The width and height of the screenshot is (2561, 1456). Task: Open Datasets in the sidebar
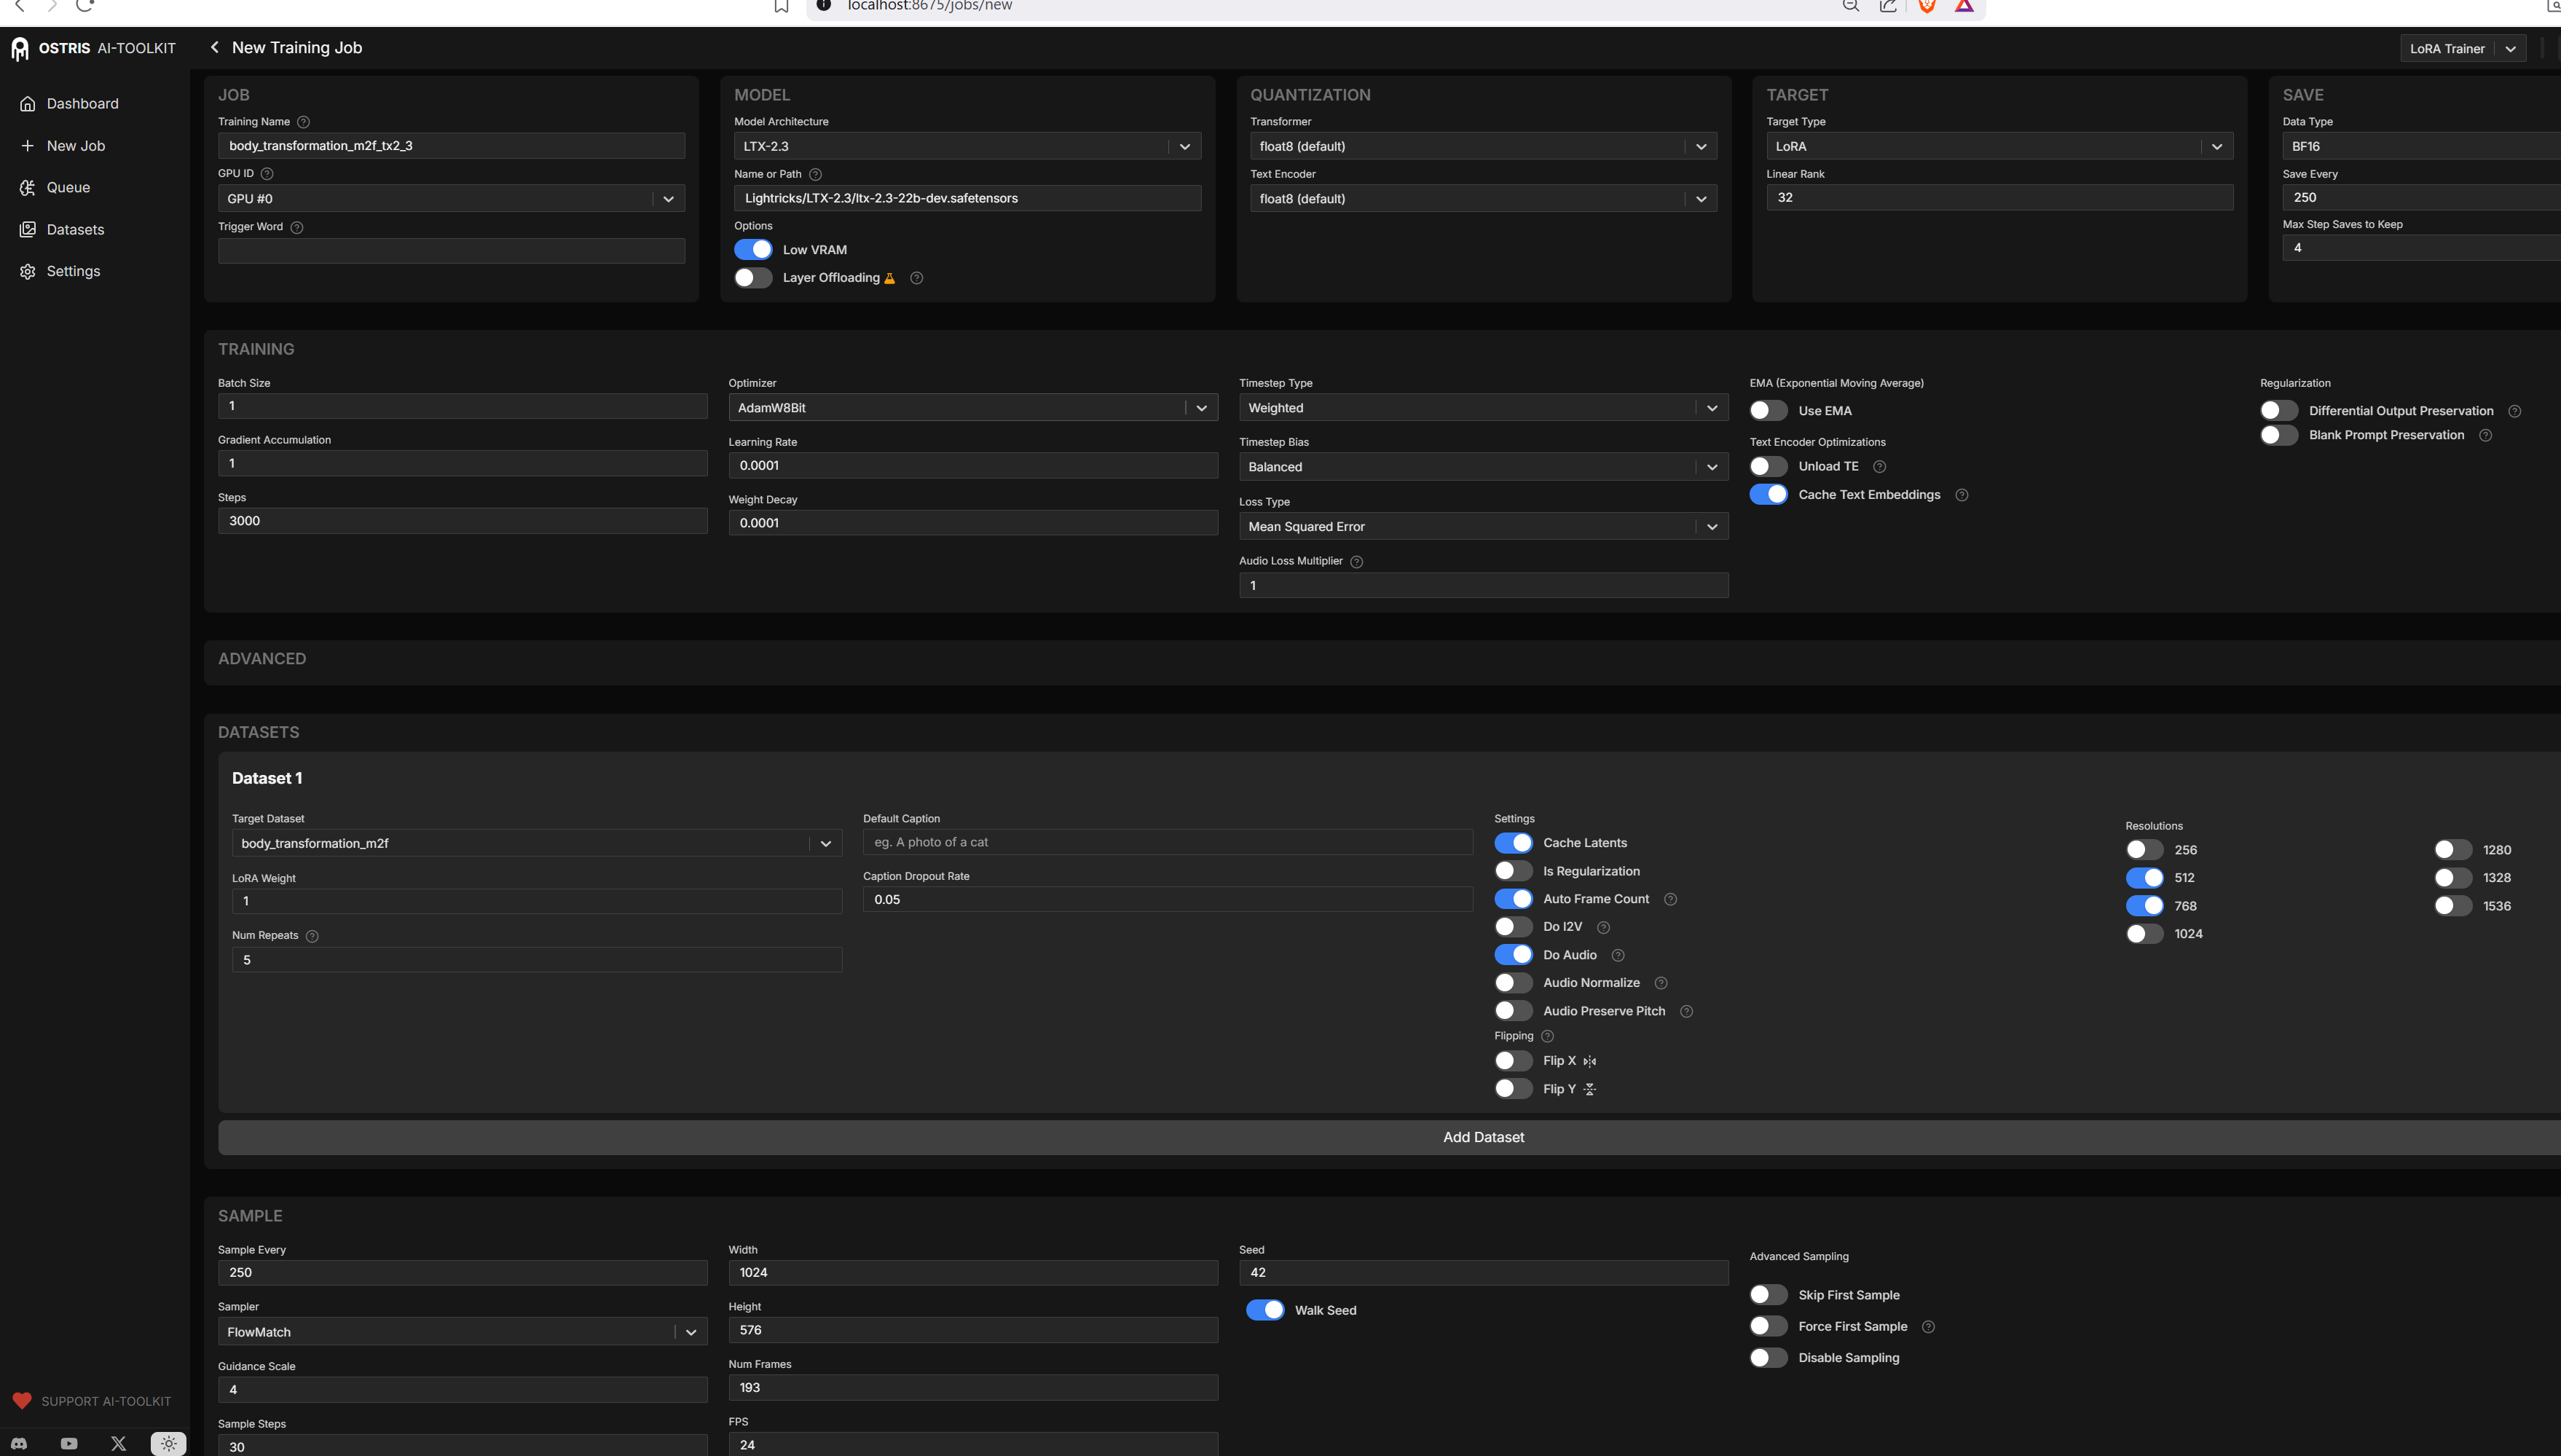coord(75,230)
